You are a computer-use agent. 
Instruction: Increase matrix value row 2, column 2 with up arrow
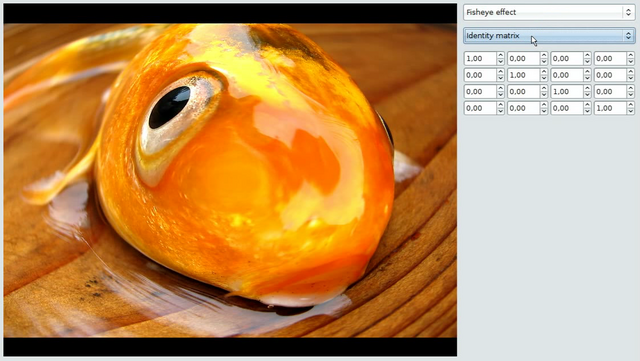pyautogui.click(x=544, y=71)
